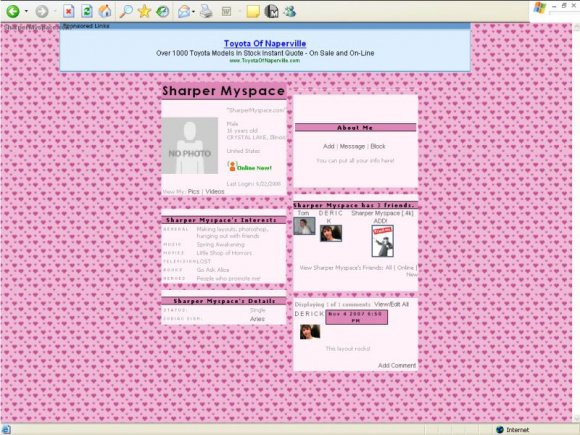Refresh the page using green arrows icon
The image size is (580, 435).
click(x=87, y=11)
